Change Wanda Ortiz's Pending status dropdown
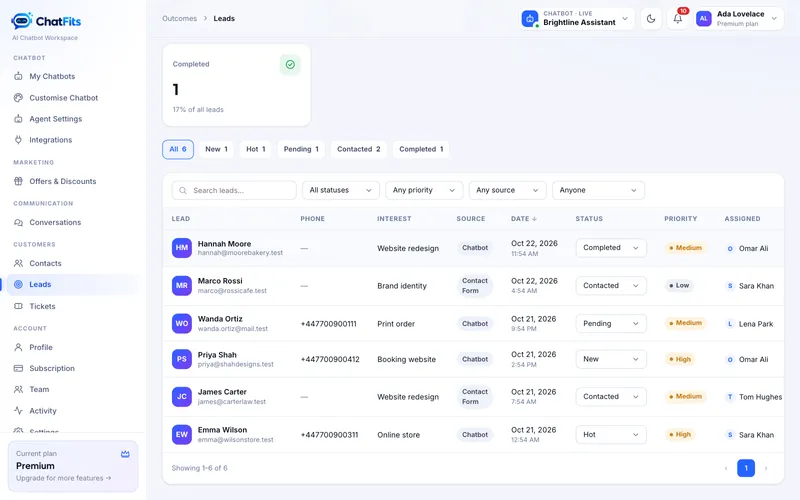Screen dimensions: 800x500 pos(611,323)
